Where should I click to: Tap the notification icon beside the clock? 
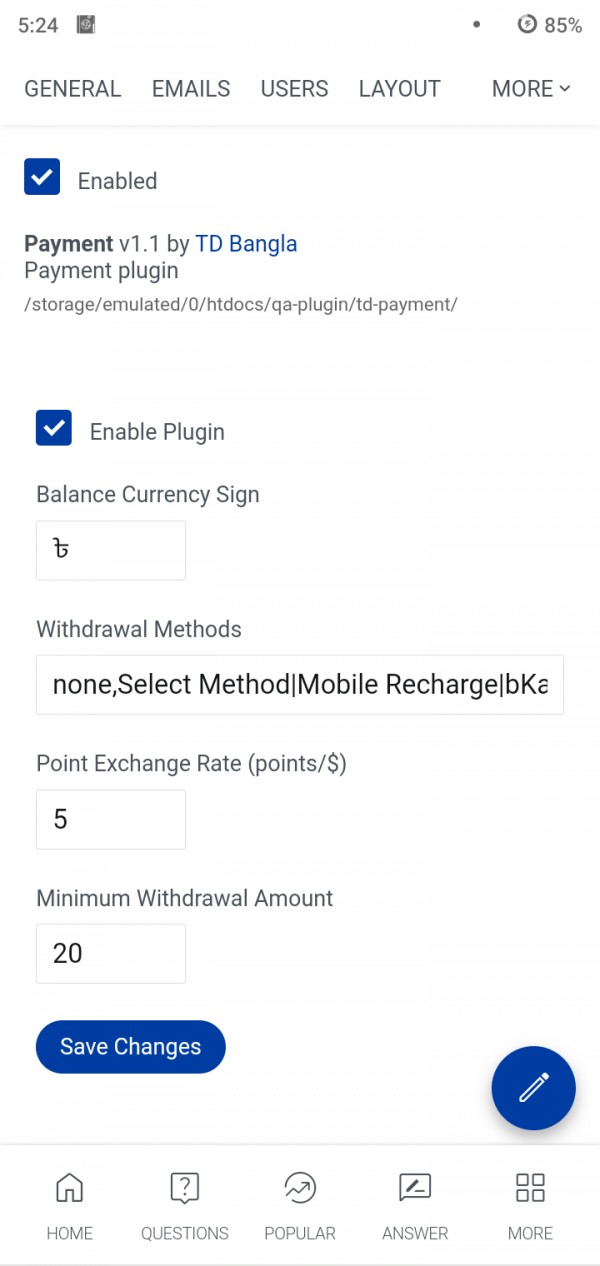pyautogui.click(x=86, y=25)
